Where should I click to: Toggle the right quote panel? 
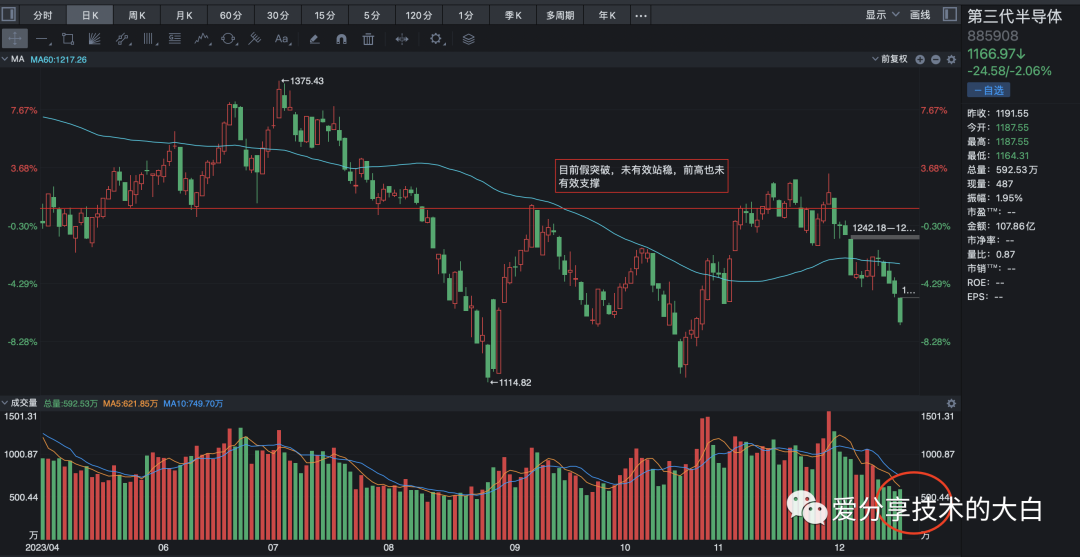(x=948, y=15)
